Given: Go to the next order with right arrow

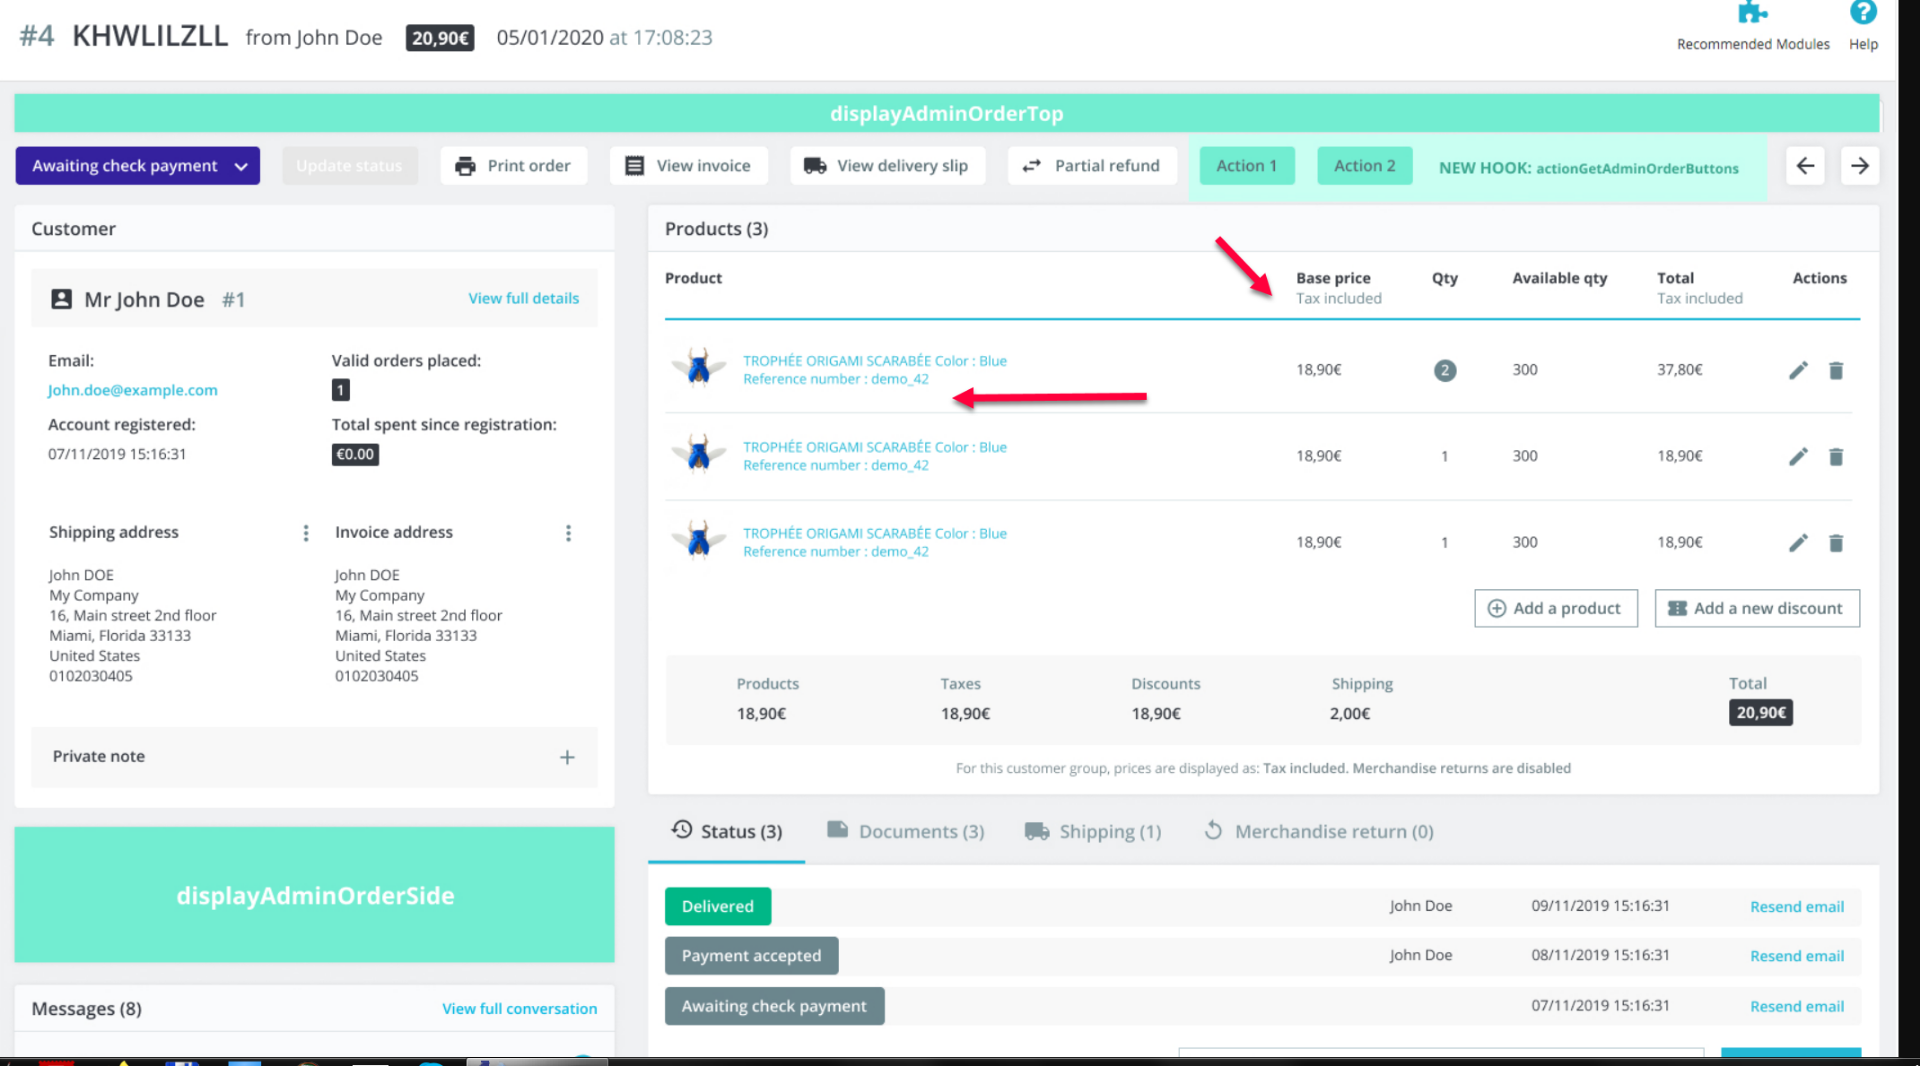Looking at the screenshot, I should click(1860, 166).
